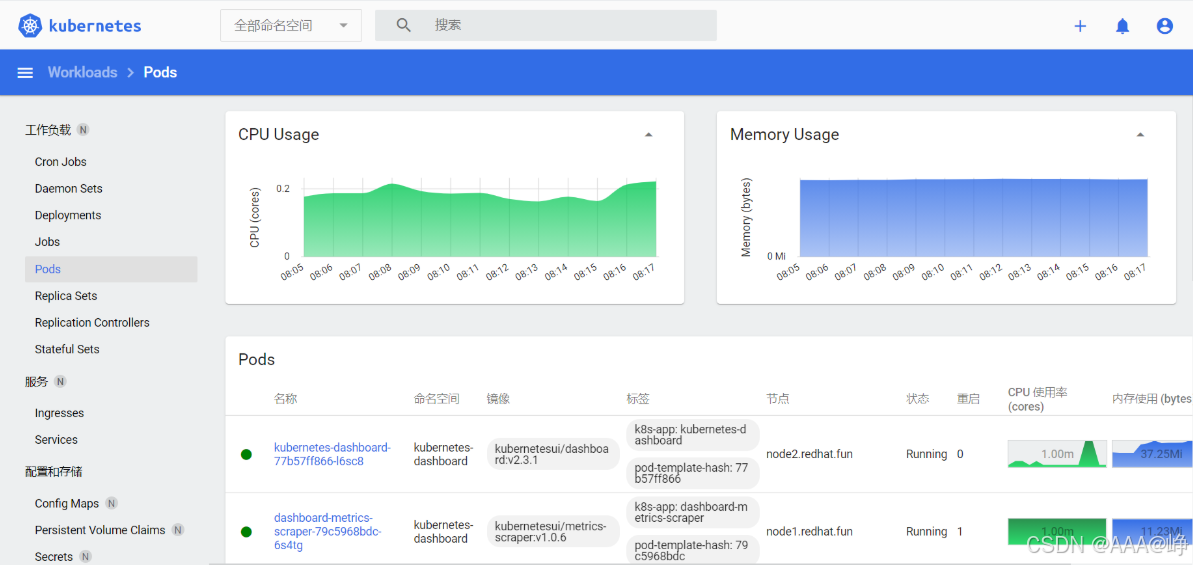
Task: Click the pod-template-hash: 79c5968bdc label chip
Action: pyautogui.click(x=693, y=551)
